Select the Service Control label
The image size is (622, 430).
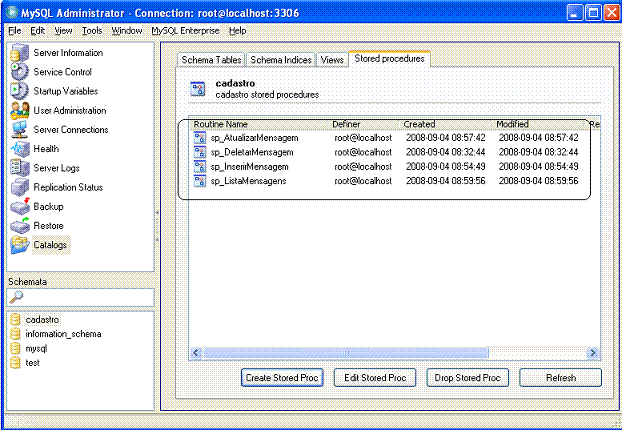pos(63,72)
